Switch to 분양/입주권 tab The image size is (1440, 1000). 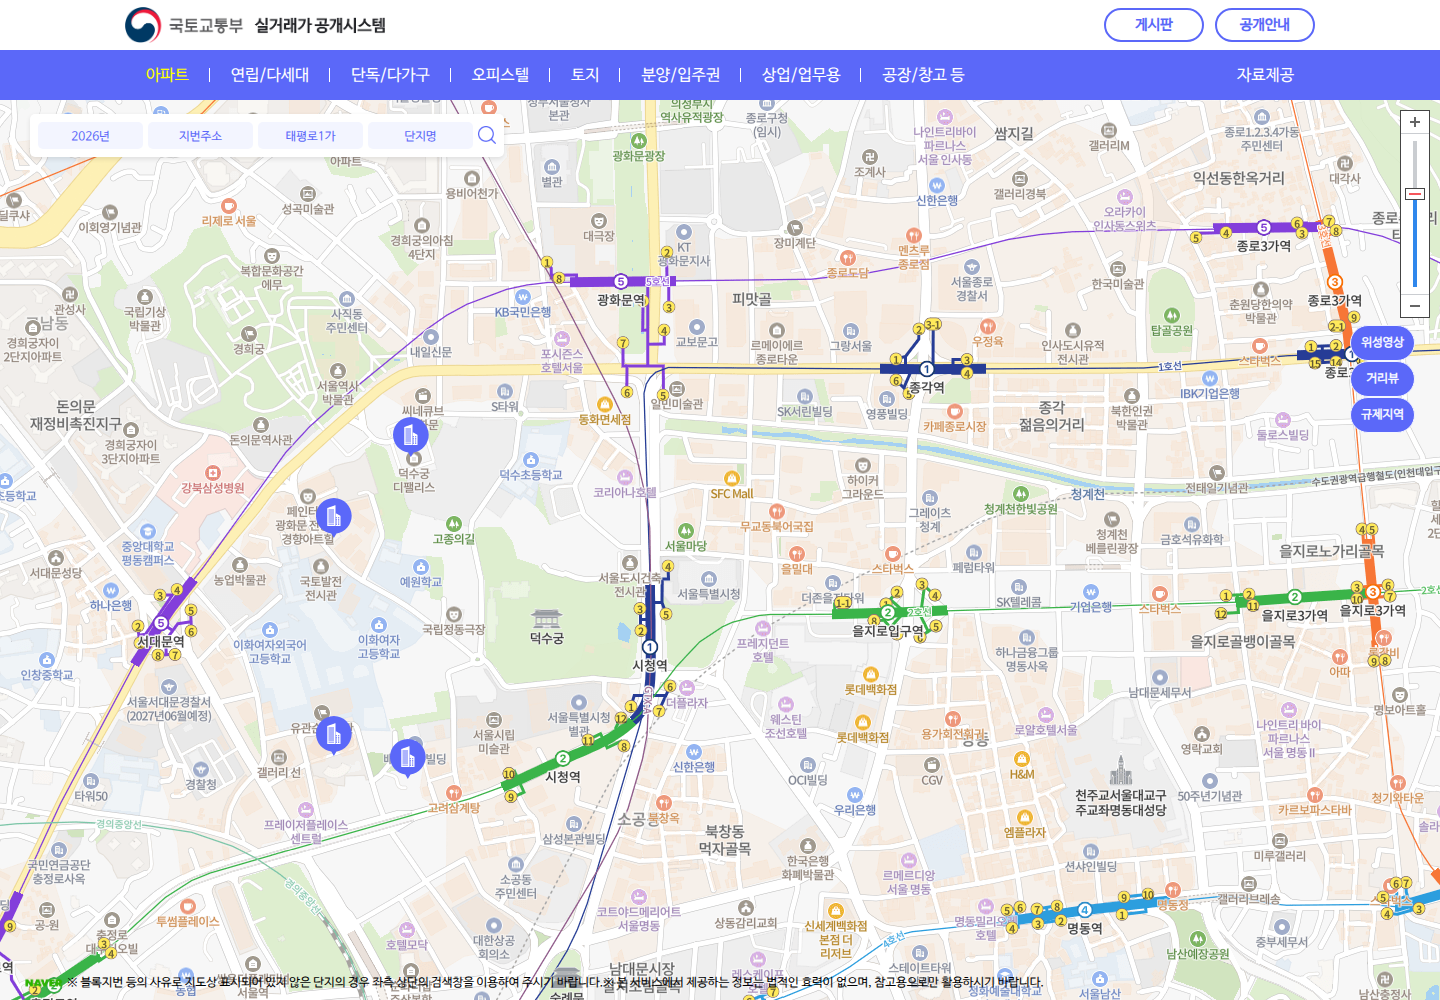click(x=680, y=74)
